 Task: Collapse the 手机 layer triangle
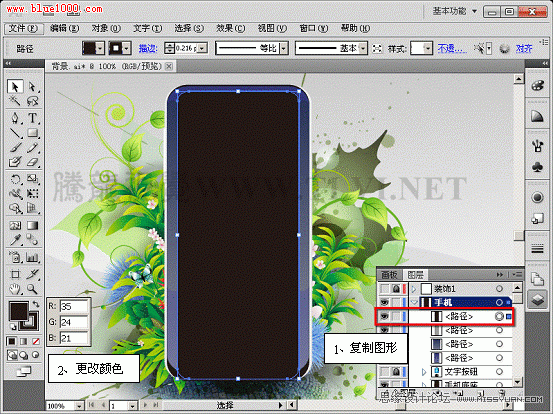click(414, 302)
